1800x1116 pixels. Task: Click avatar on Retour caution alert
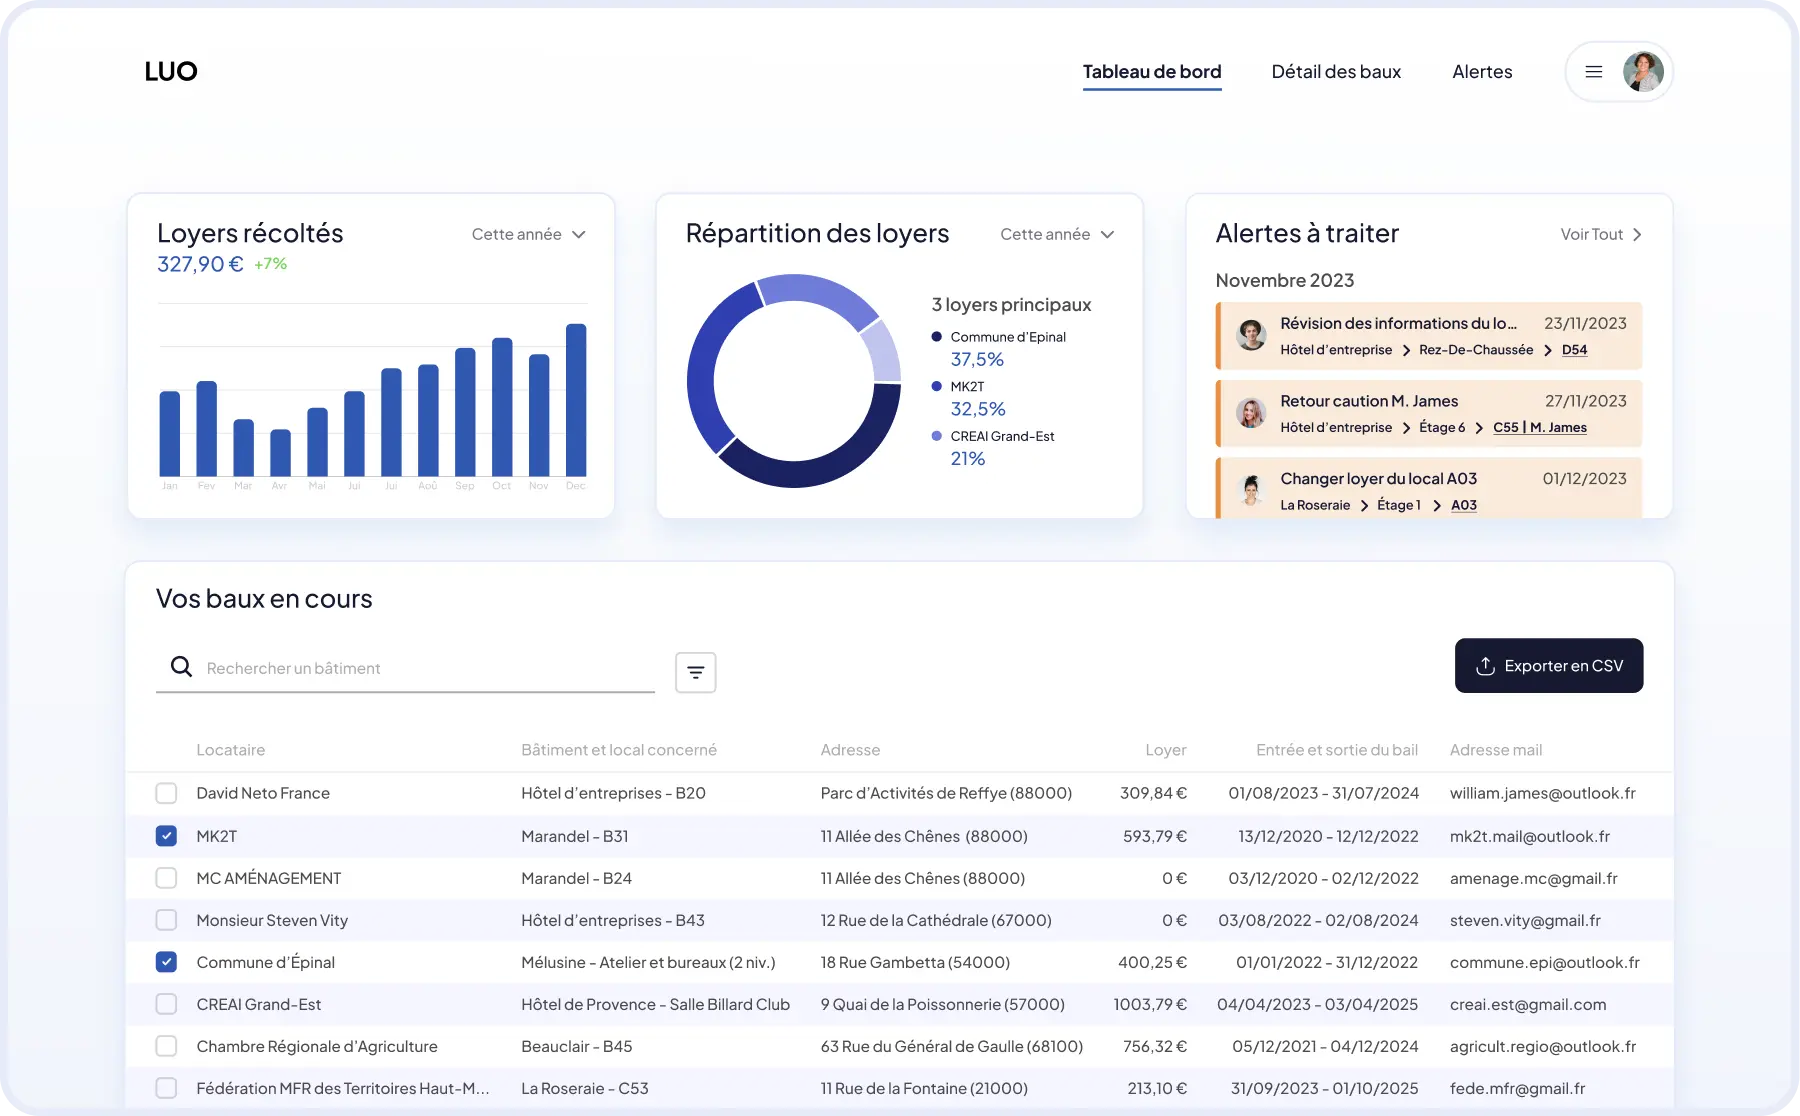[1250, 413]
